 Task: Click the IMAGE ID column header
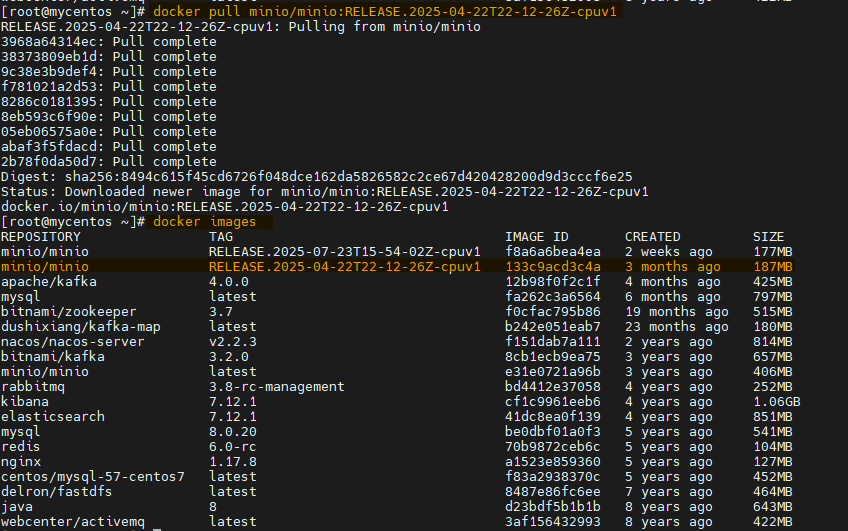point(536,237)
